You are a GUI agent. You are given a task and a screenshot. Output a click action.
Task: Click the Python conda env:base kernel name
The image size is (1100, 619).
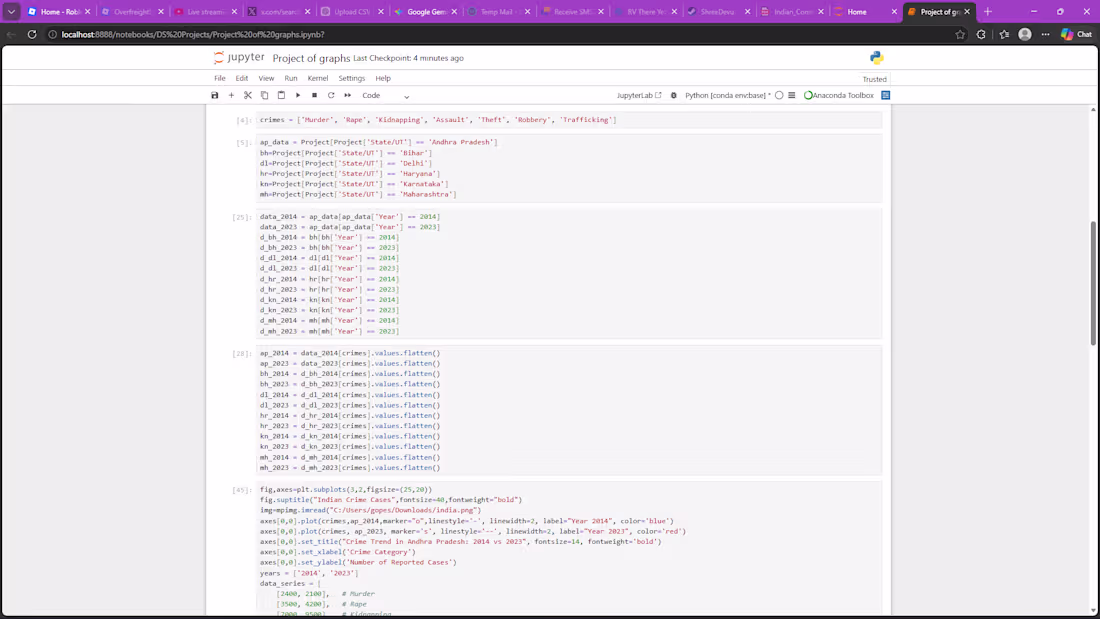pyautogui.click(x=727, y=95)
